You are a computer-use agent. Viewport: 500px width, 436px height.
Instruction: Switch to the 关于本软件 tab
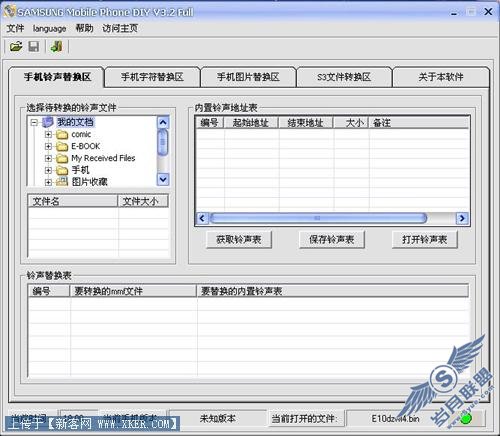[441, 77]
